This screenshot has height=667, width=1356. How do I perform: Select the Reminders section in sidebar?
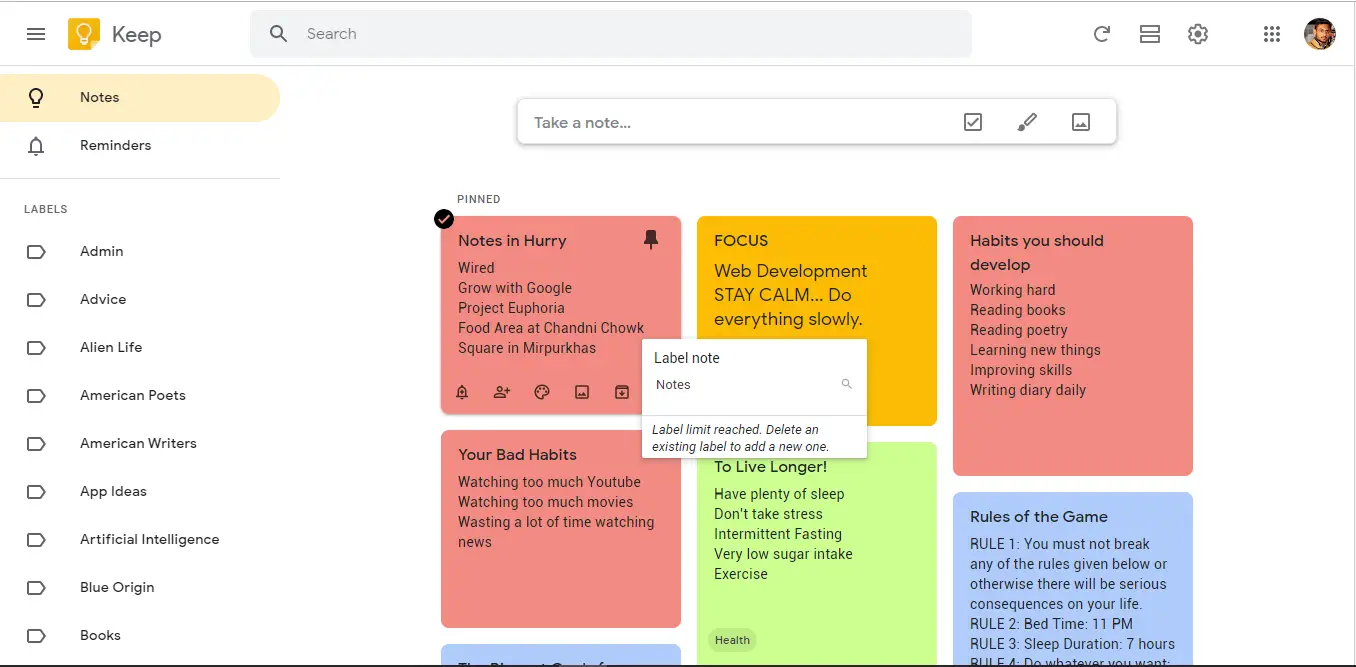[x=115, y=145]
